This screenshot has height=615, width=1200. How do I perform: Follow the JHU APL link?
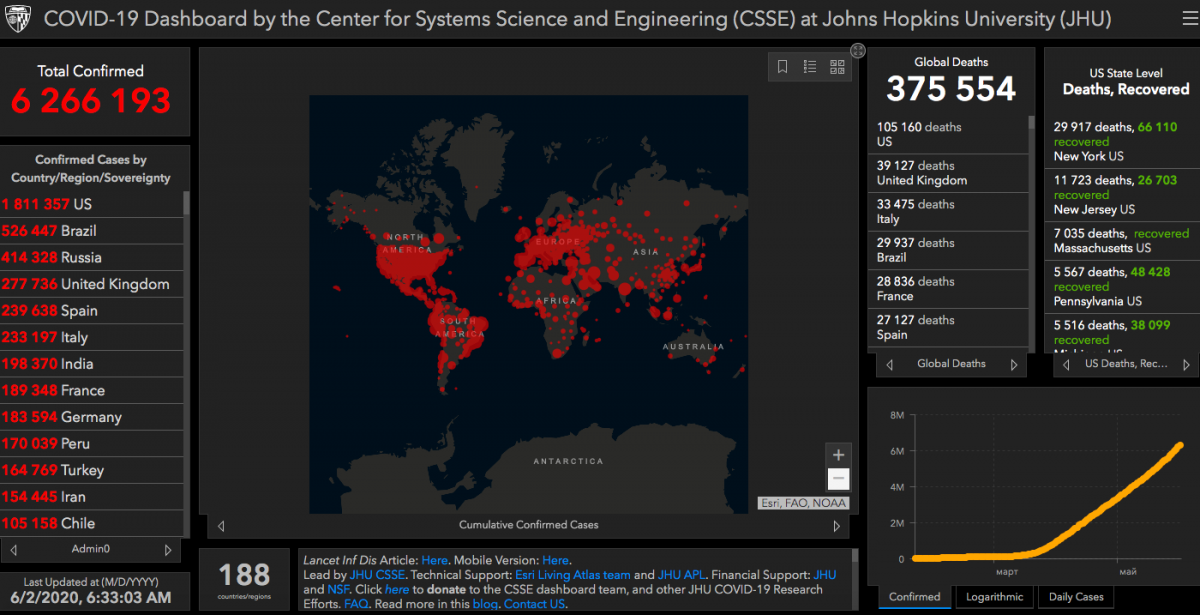[682, 575]
